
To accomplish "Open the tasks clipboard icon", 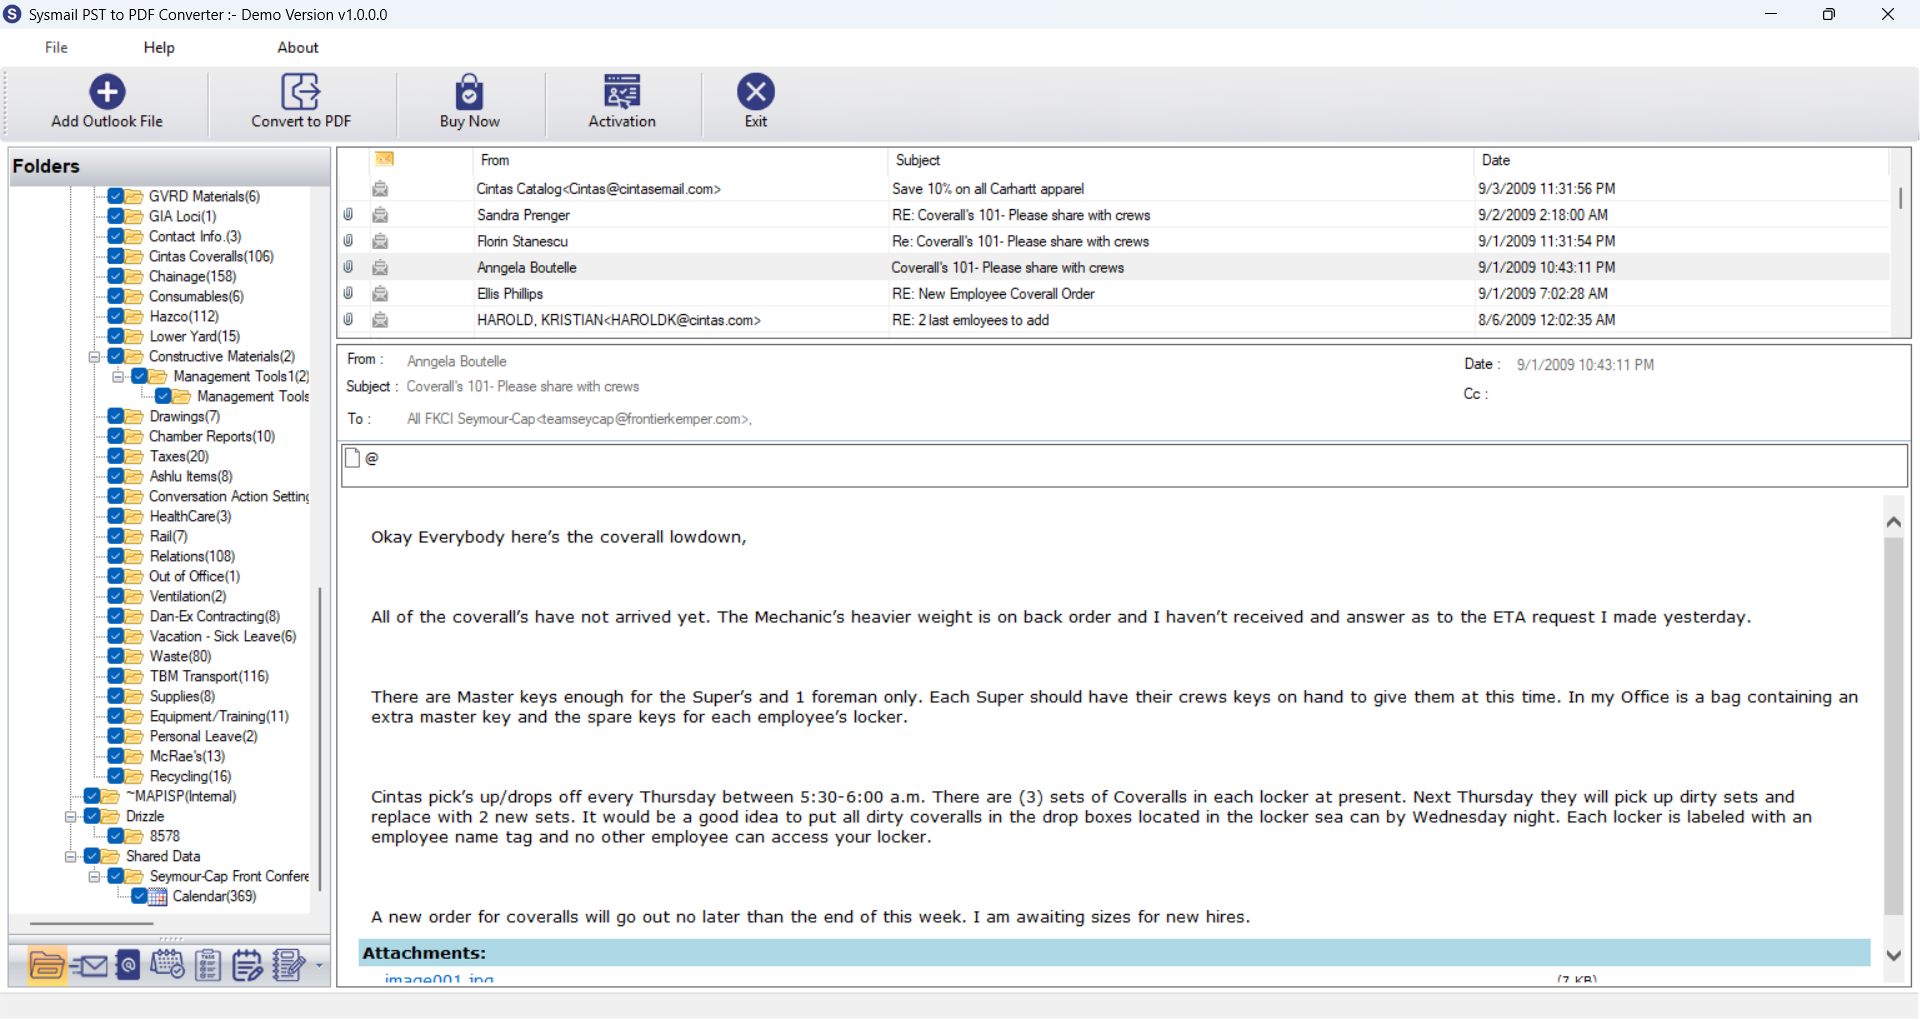I will tap(208, 965).
